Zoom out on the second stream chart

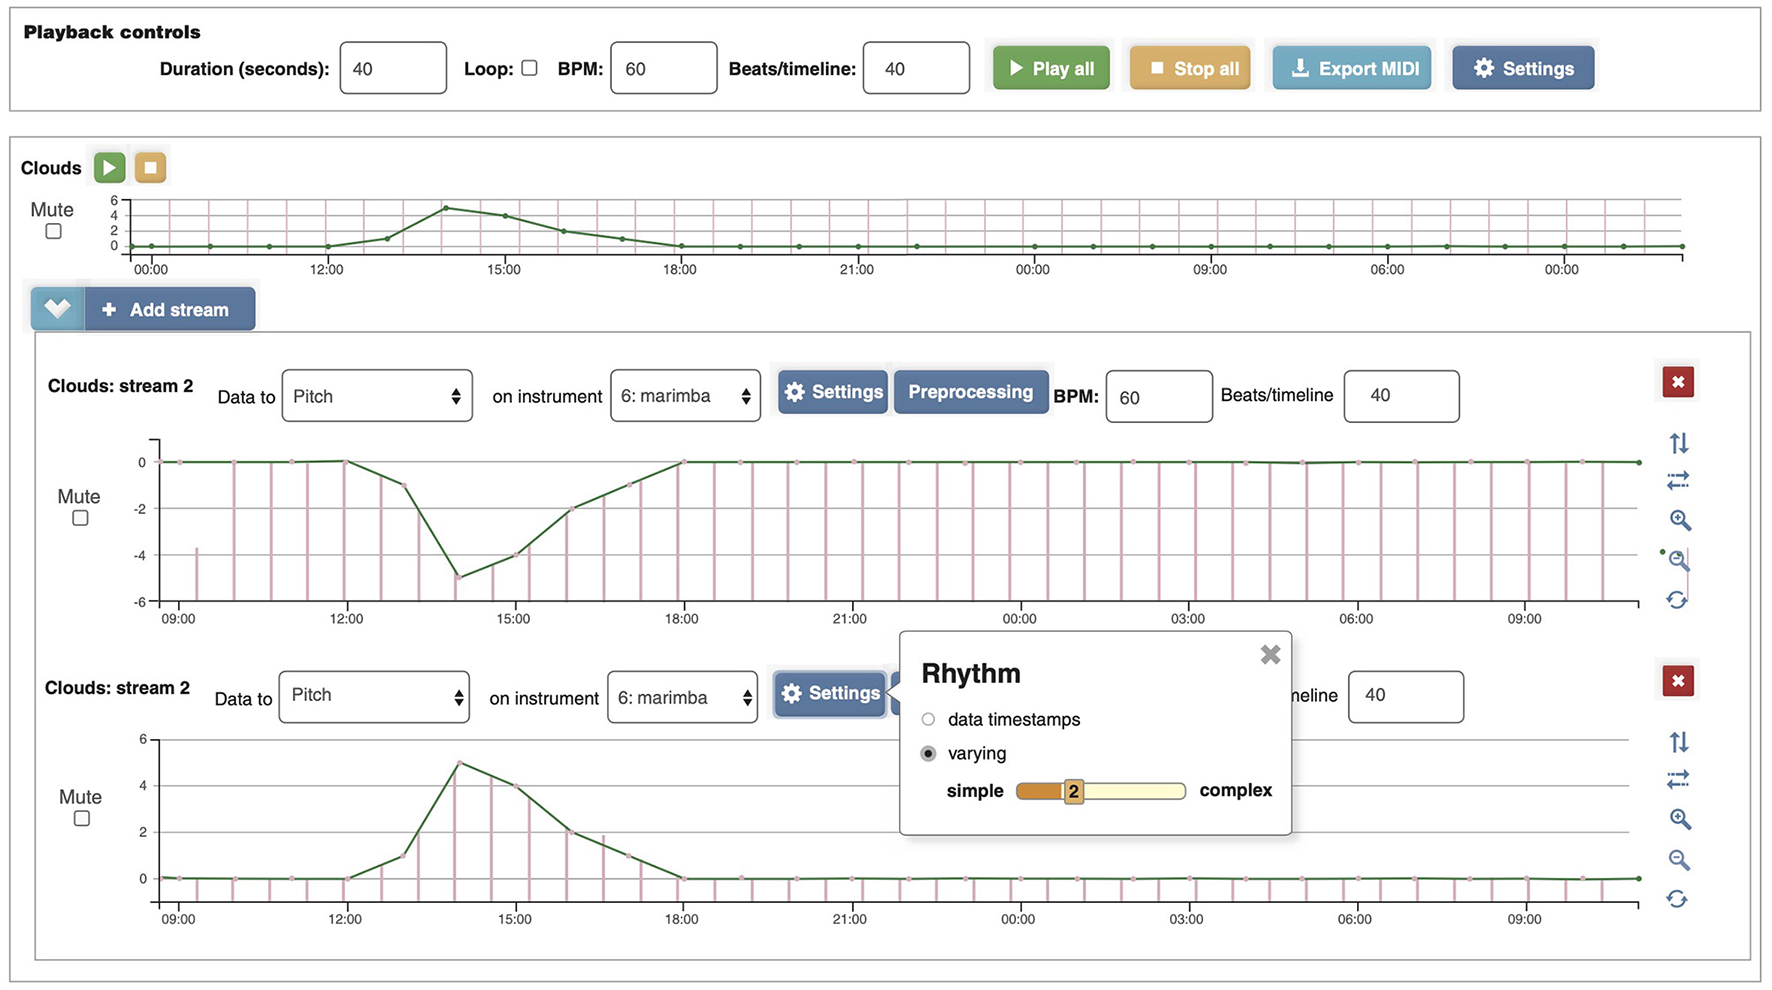click(1678, 859)
